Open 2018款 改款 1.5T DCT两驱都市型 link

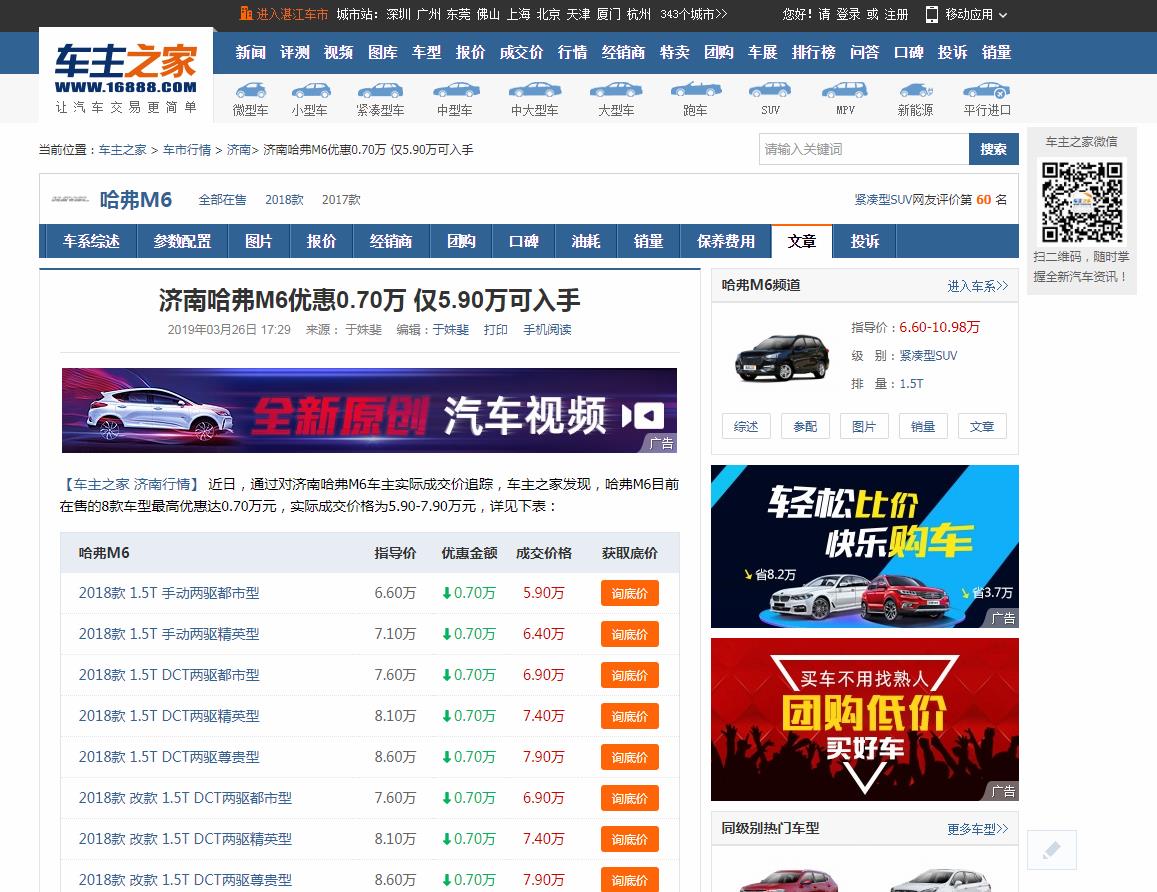[185, 798]
